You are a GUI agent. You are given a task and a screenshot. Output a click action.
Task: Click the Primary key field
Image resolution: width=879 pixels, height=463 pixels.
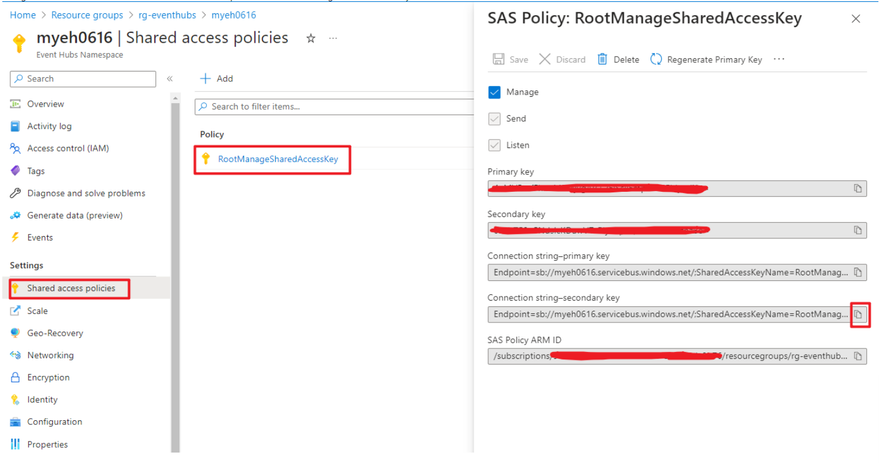(x=677, y=188)
